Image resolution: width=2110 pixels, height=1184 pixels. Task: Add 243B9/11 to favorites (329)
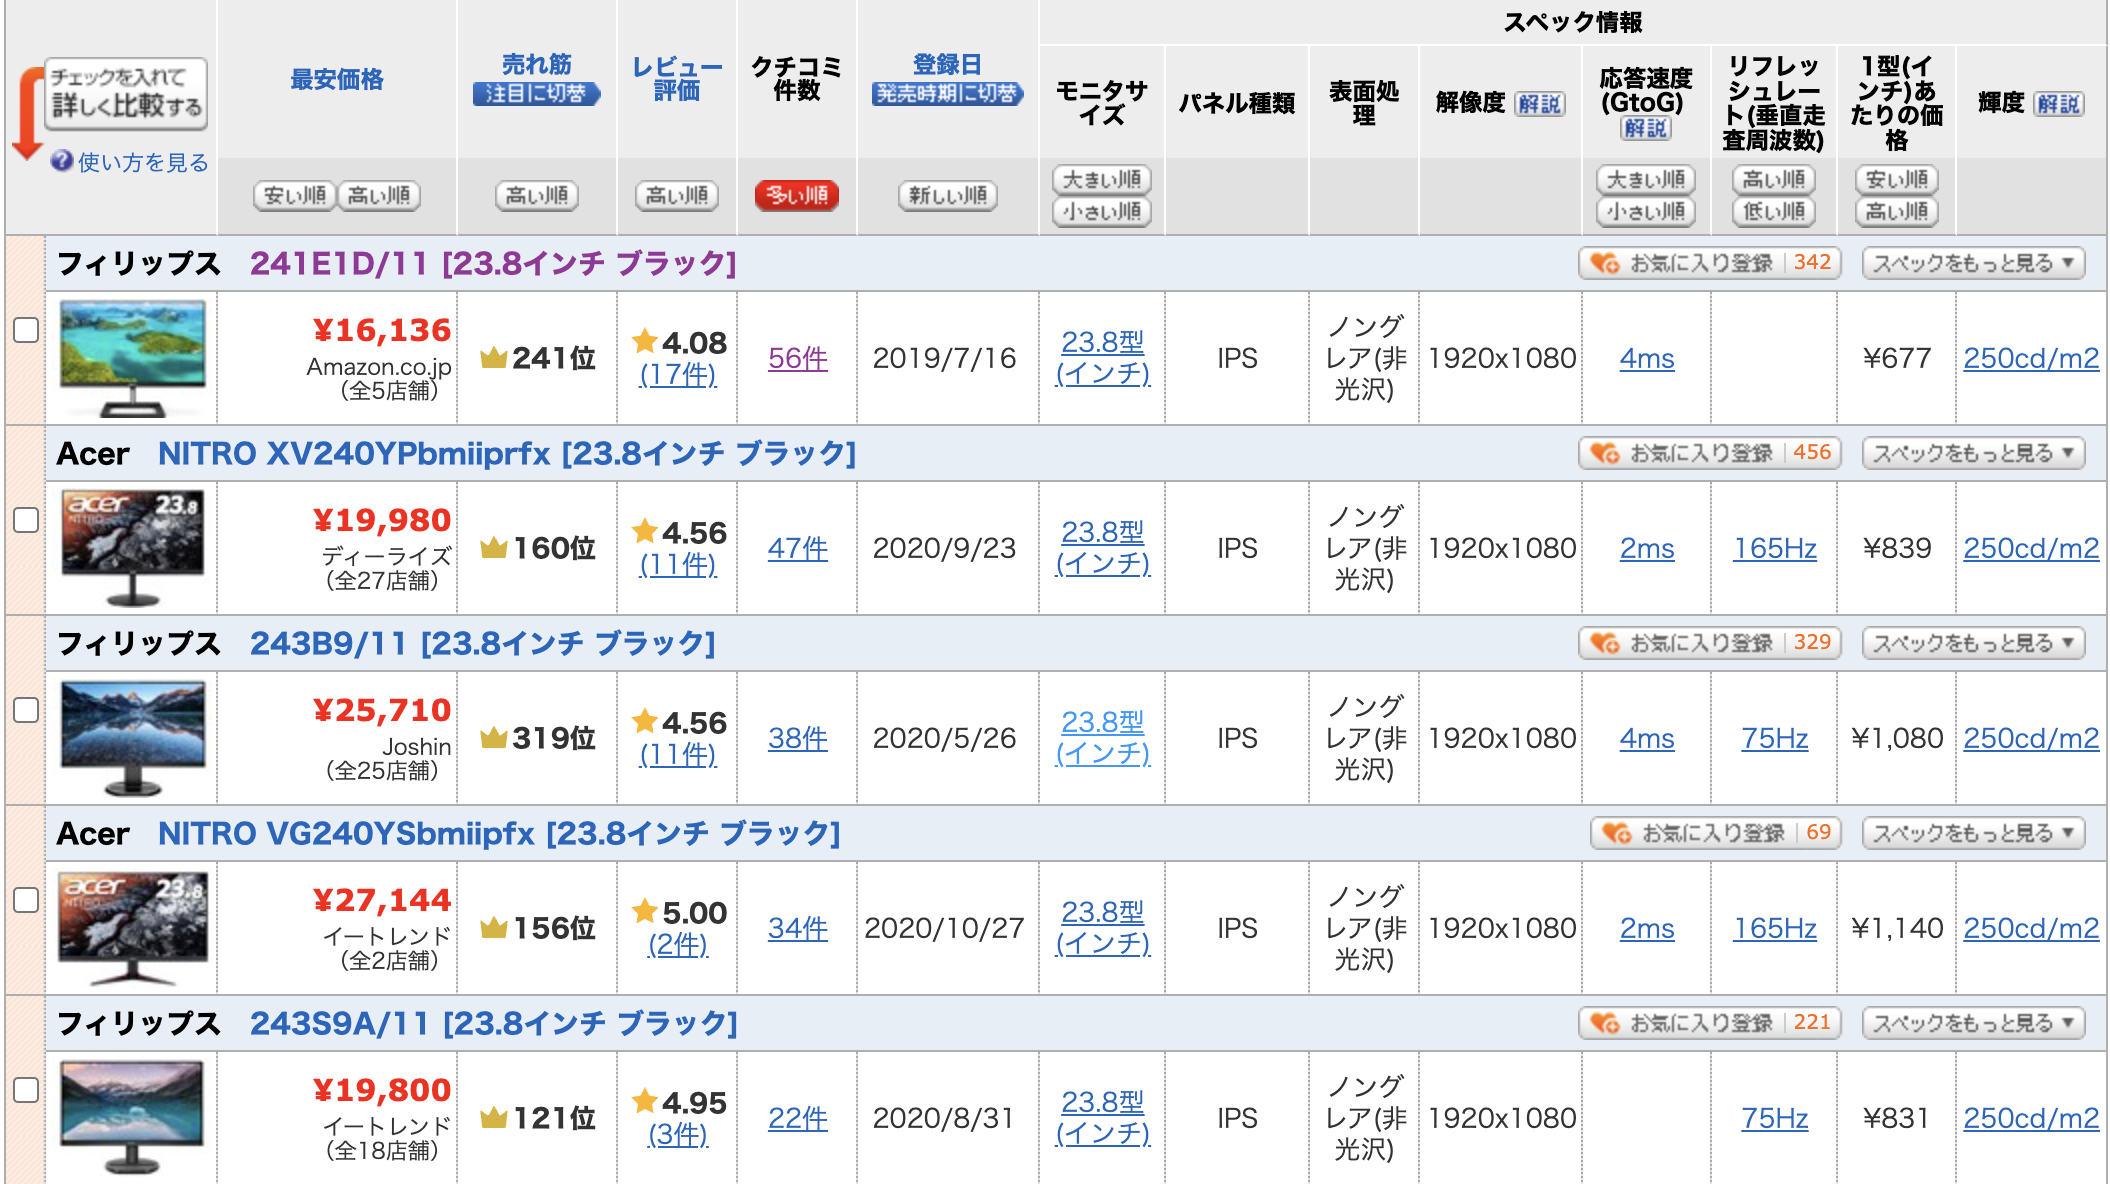coord(1709,643)
